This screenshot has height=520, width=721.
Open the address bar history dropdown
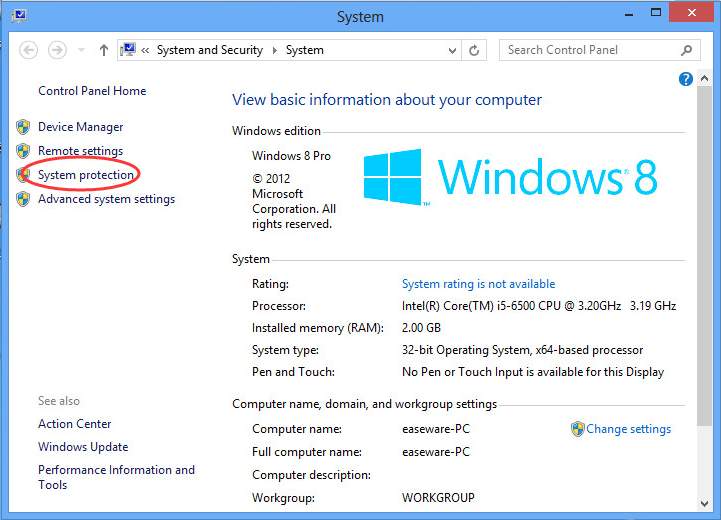click(452, 50)
